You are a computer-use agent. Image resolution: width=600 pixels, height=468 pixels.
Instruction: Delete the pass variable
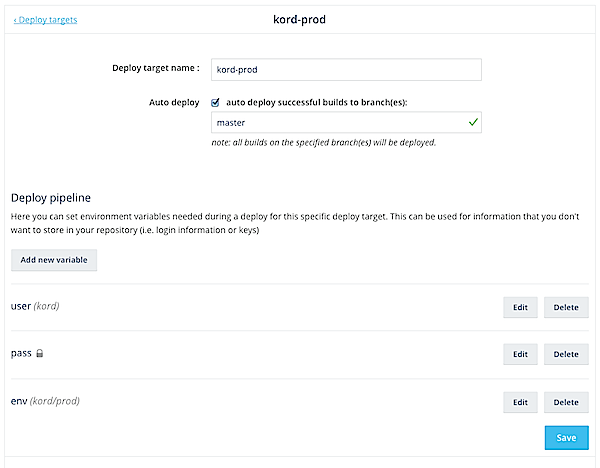click(x=565, y=354)
